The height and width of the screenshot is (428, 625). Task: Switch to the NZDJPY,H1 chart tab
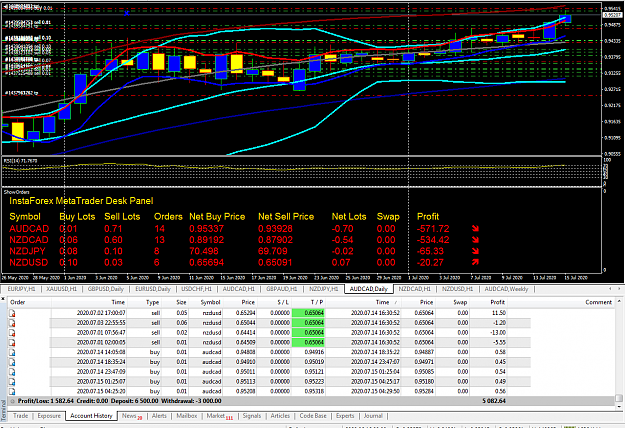tap(323, 289)
